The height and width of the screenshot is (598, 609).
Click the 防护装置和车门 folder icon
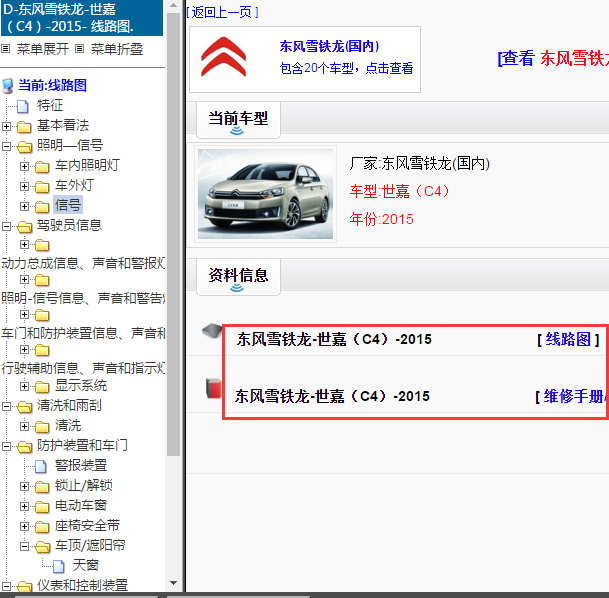click(24, 446)
